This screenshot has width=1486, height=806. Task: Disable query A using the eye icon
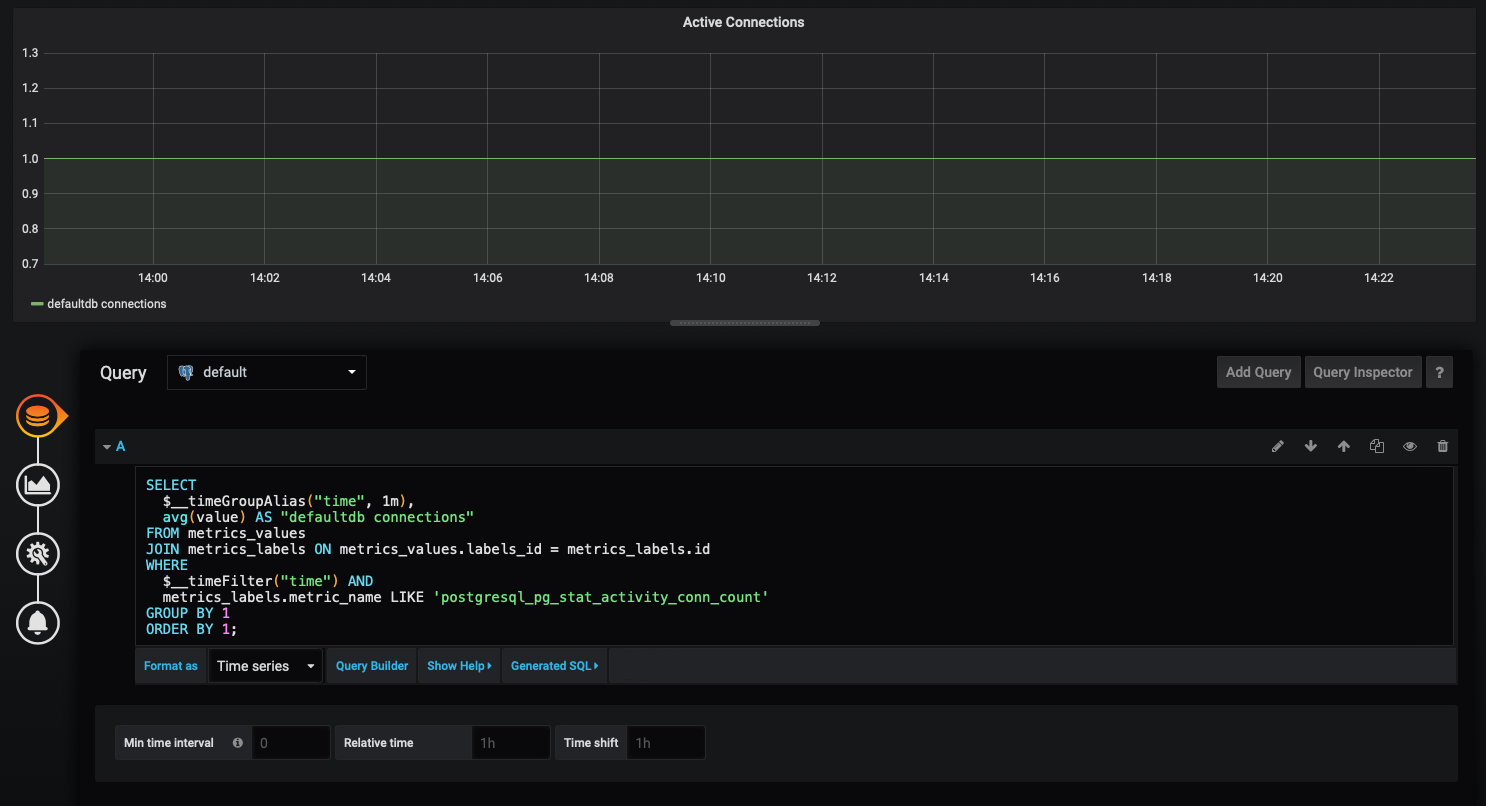click(x=1410, y=446)
